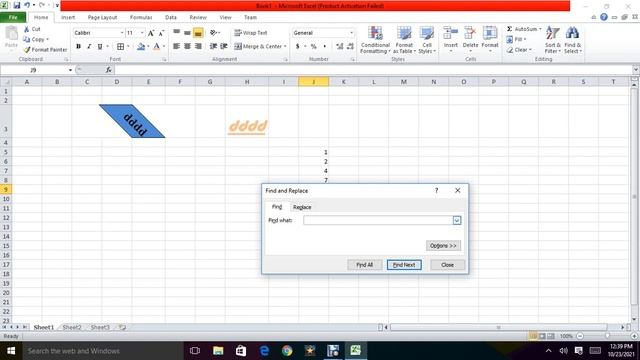Open the Copy dropdown arrow
Screen dimensions: 640x360
click(x=48, y=40)
